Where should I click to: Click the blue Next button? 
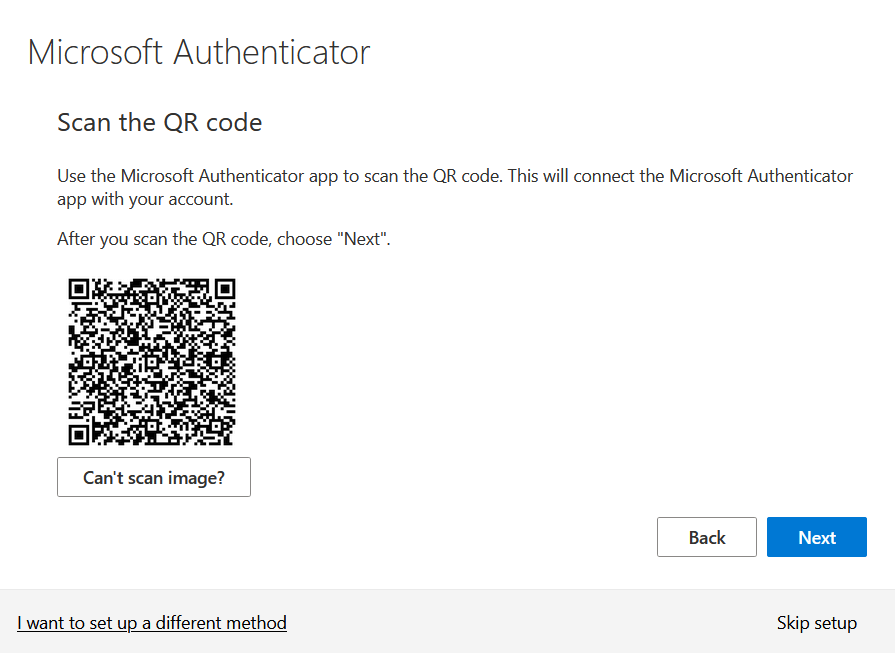click(816, 537)
